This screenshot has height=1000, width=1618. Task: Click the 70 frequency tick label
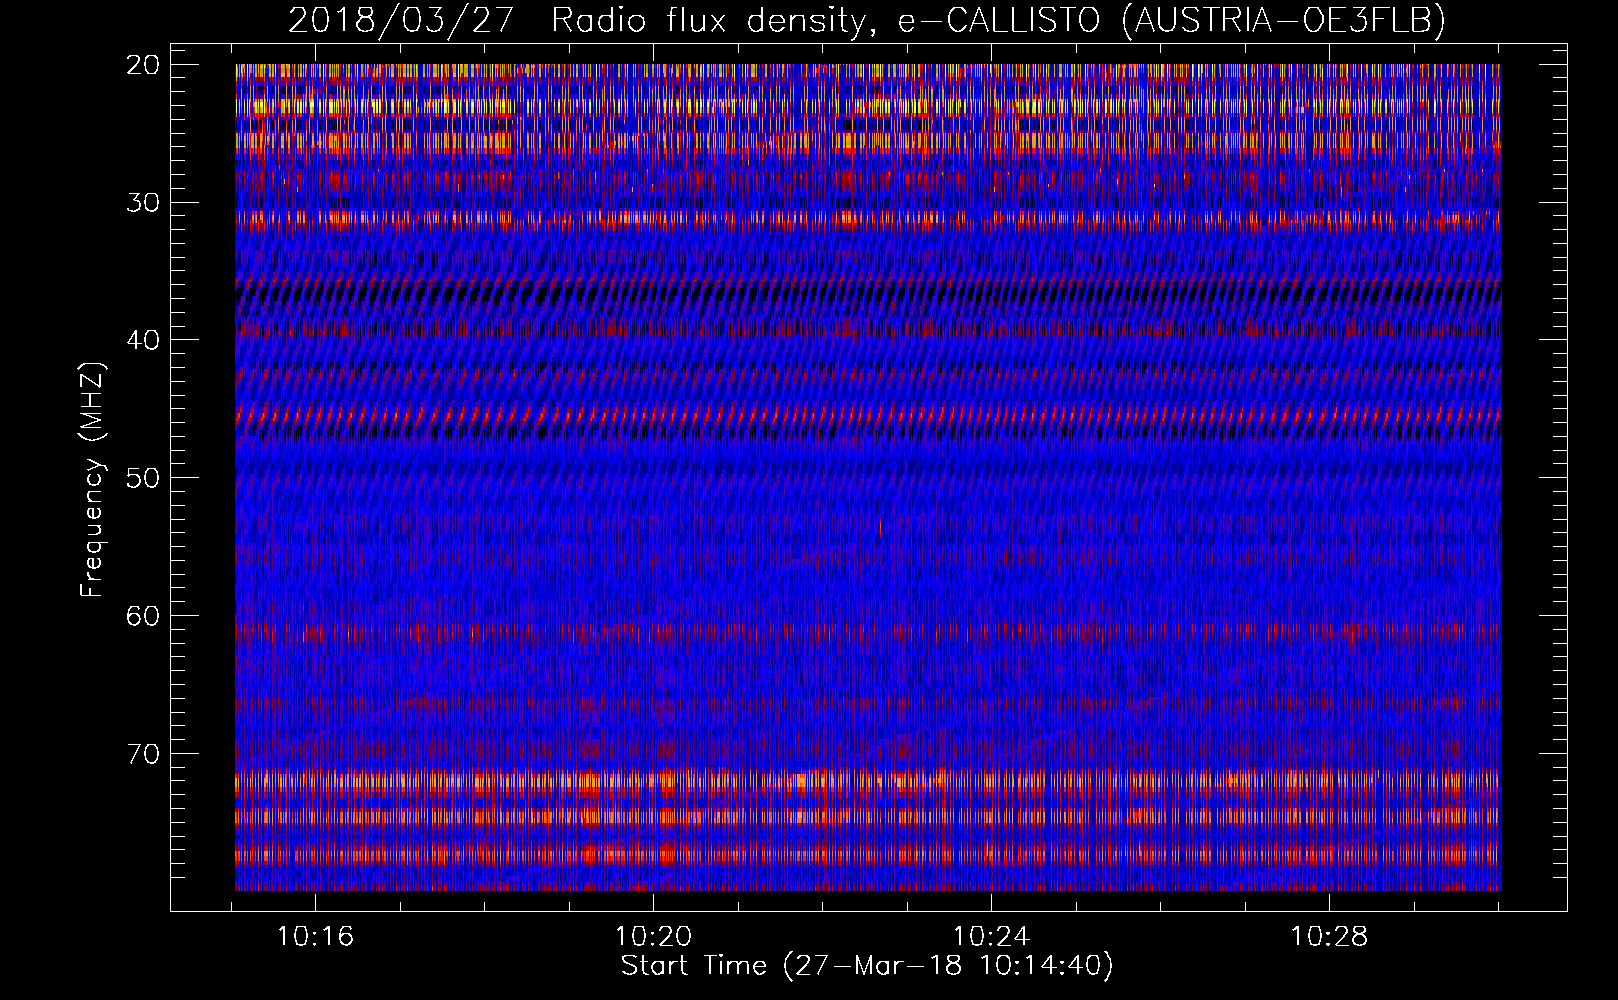(143, 753)
